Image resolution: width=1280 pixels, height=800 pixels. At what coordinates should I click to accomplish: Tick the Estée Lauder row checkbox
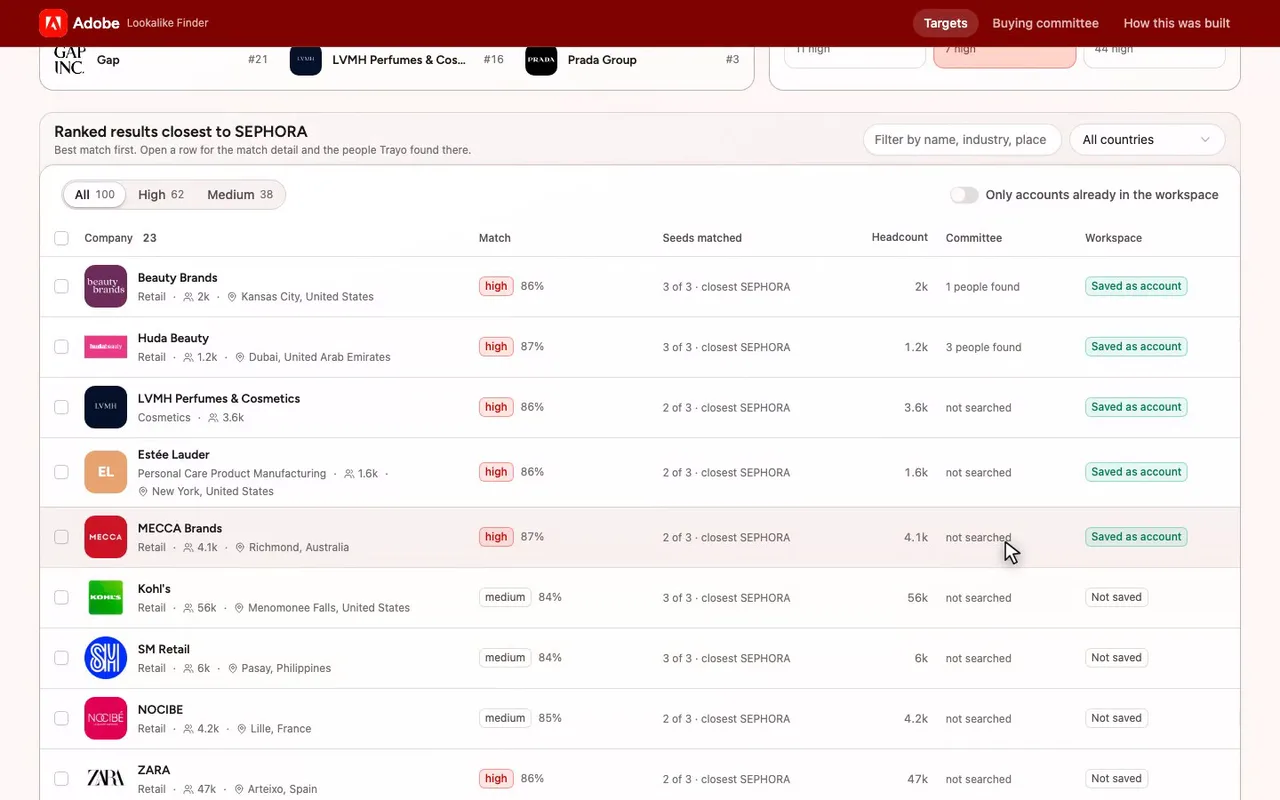[62, 472]
